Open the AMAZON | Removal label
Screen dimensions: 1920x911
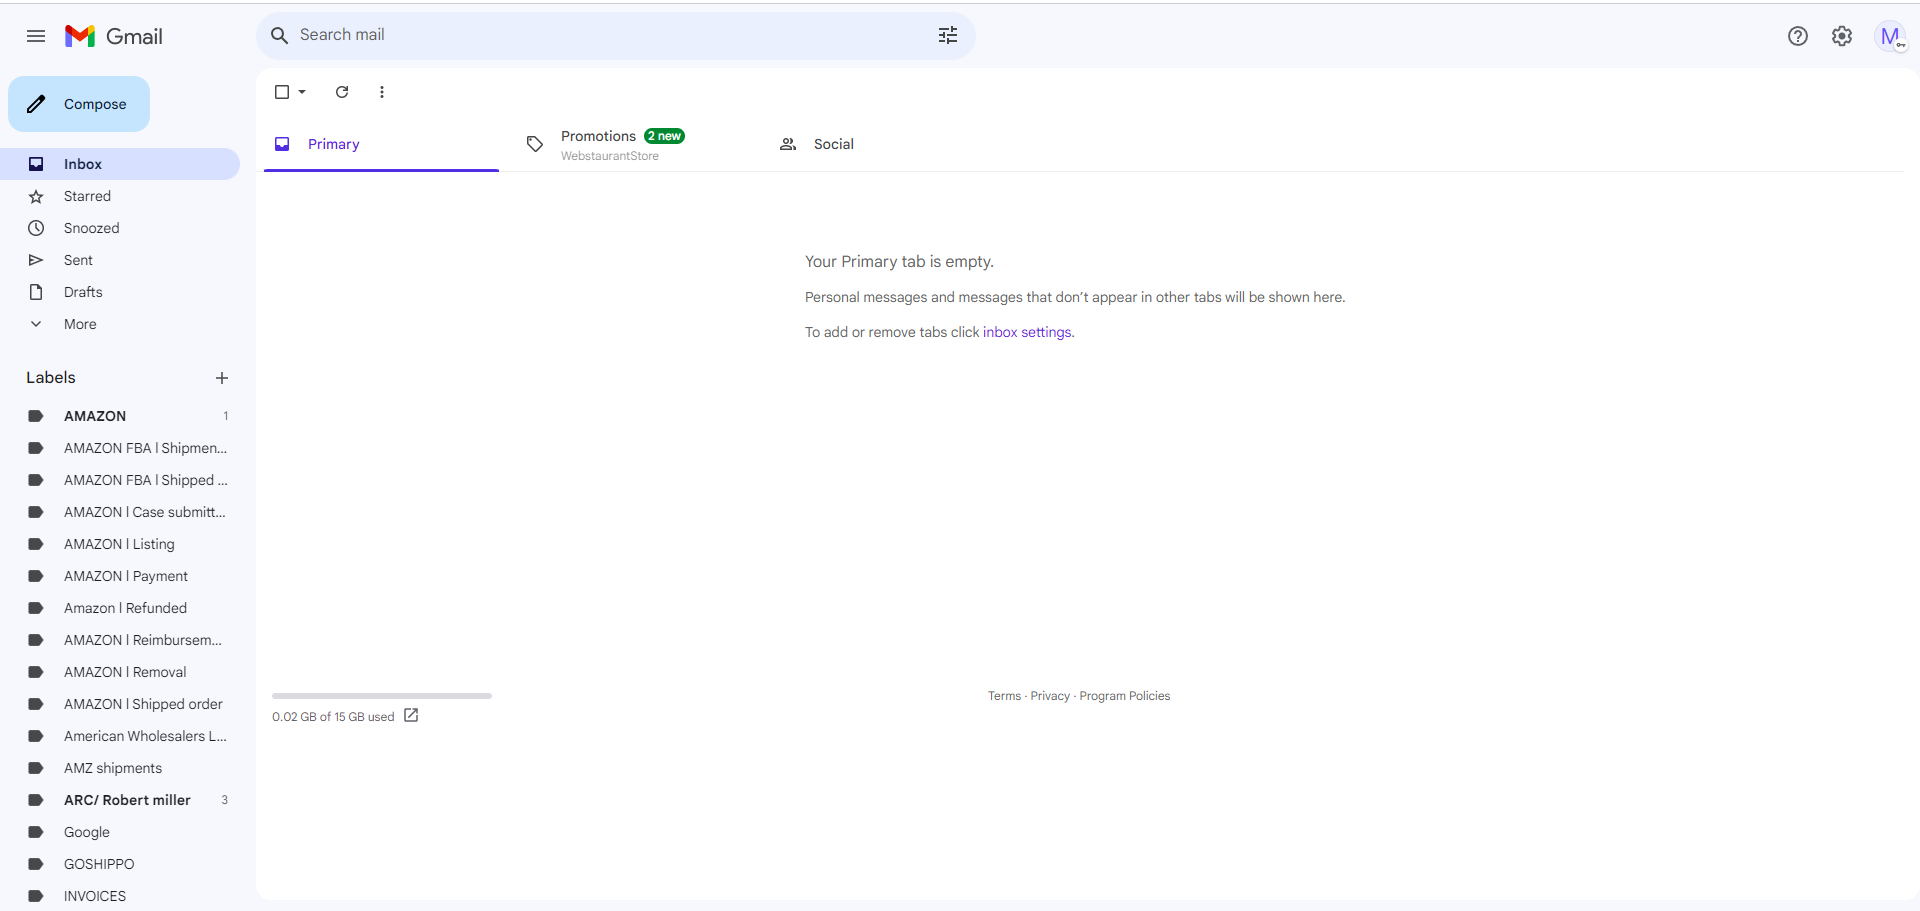coord(120,672)
